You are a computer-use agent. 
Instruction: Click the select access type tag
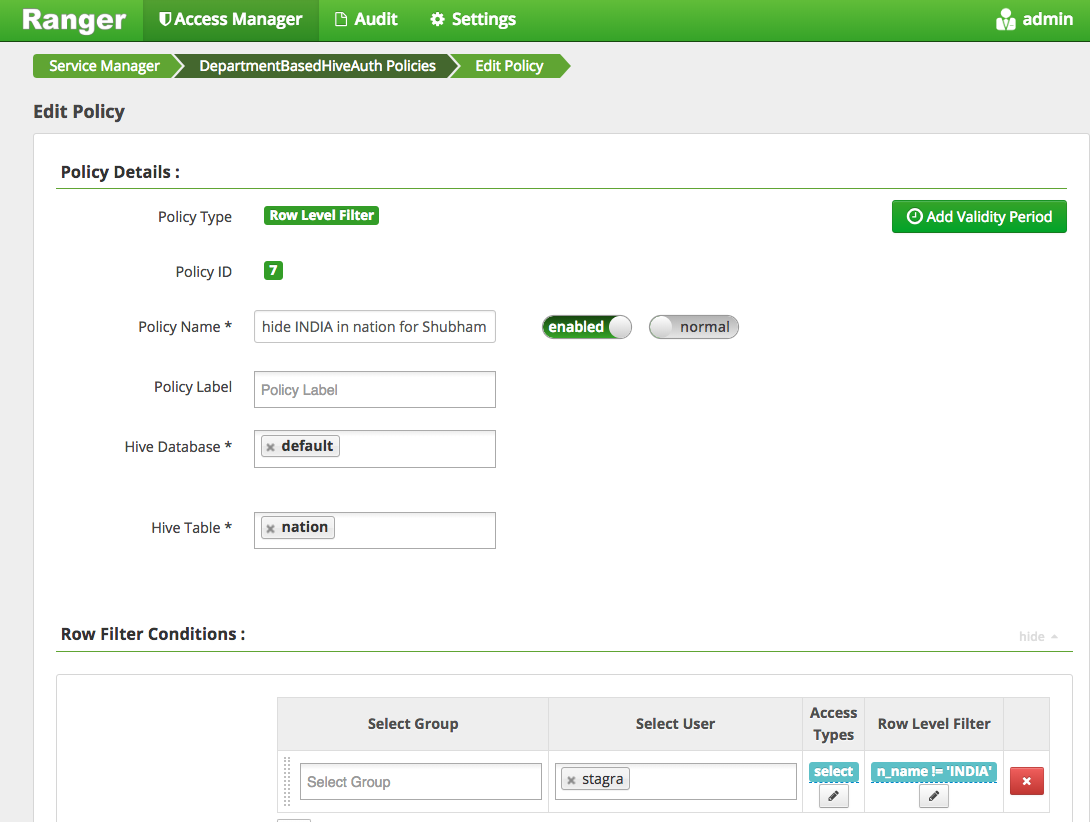click(x=833, y=771)
